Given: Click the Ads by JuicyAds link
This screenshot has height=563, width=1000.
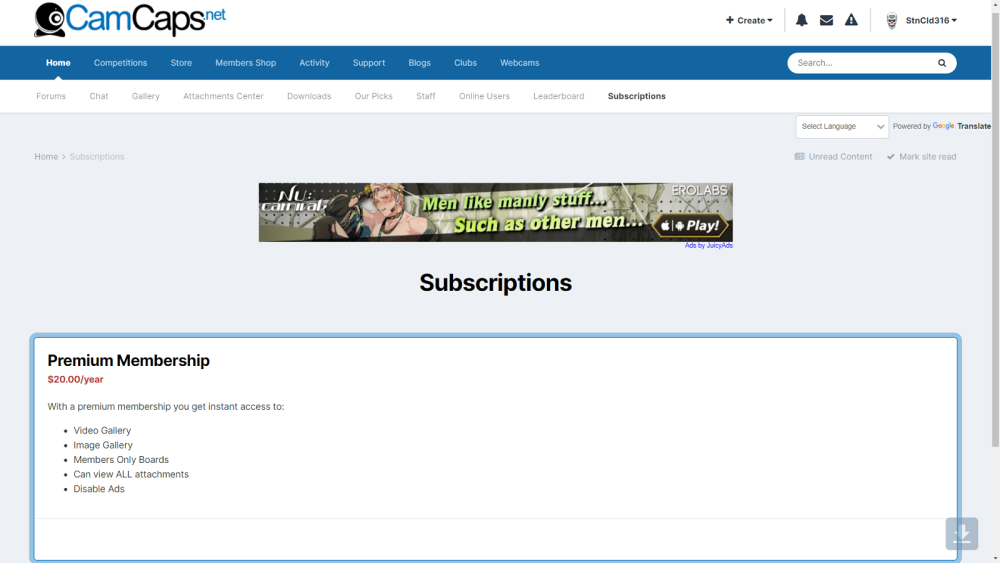Looking at the screenshot, I should 709,245.
